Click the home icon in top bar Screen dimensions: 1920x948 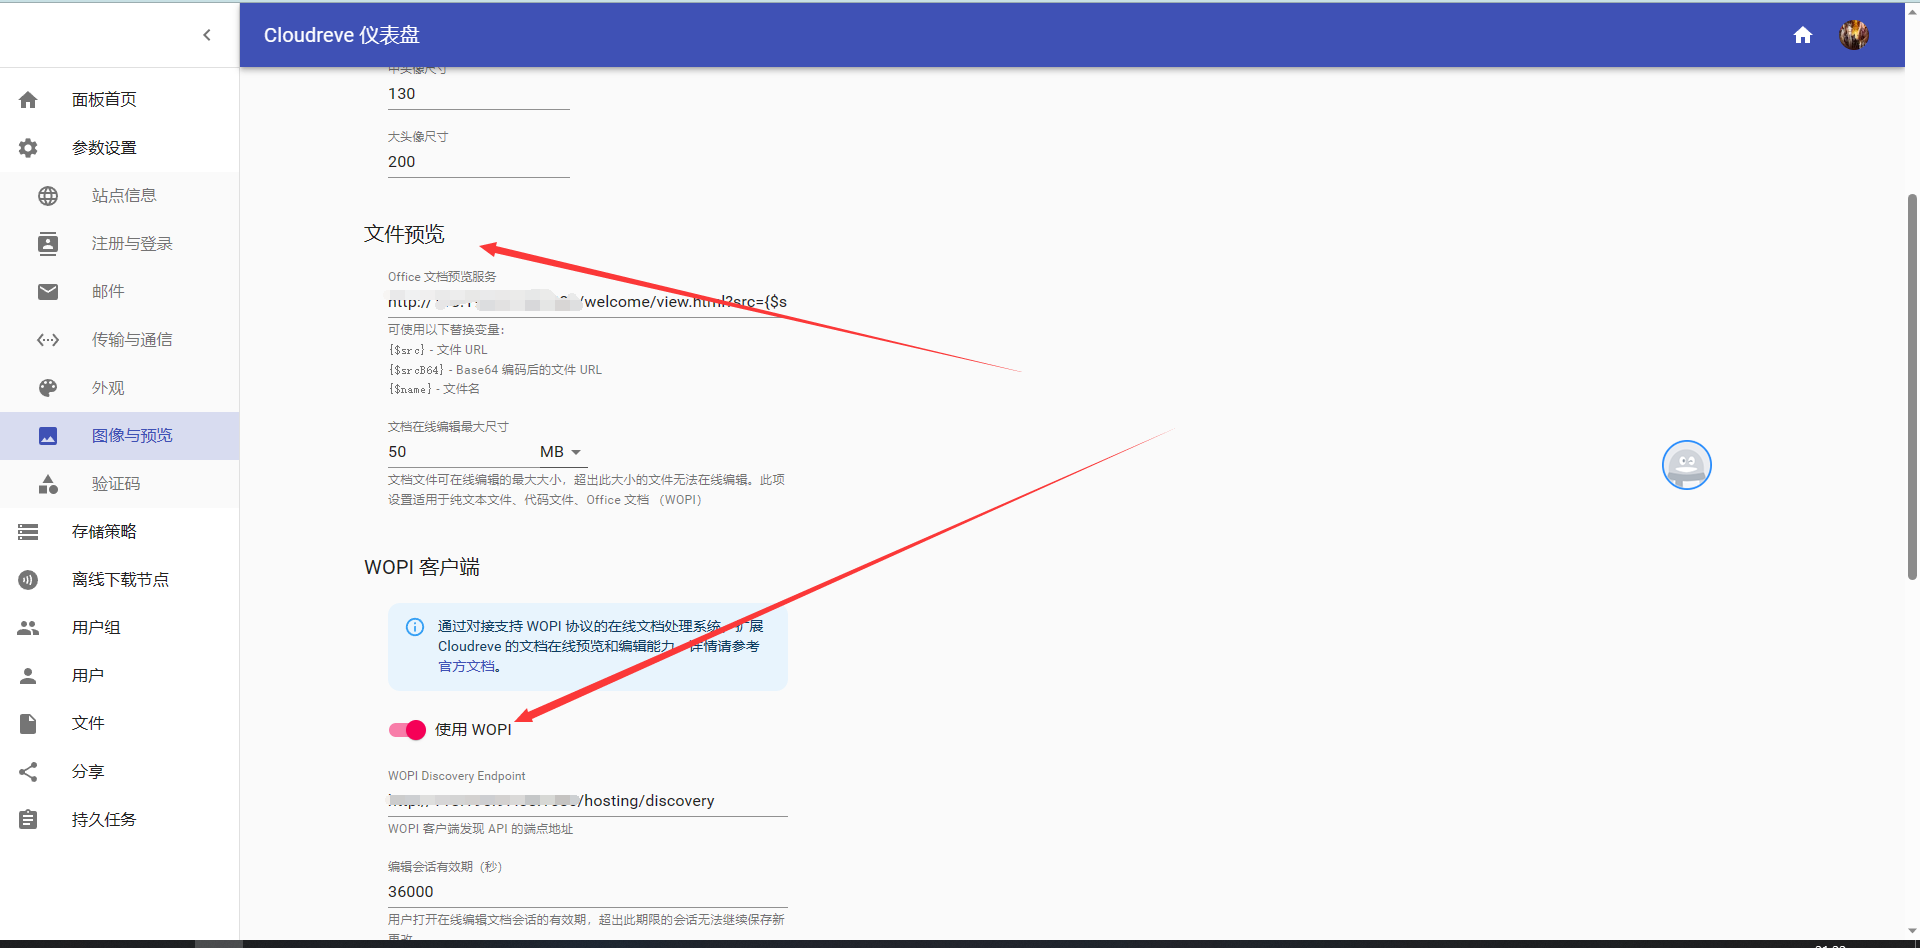[1802, 36]
